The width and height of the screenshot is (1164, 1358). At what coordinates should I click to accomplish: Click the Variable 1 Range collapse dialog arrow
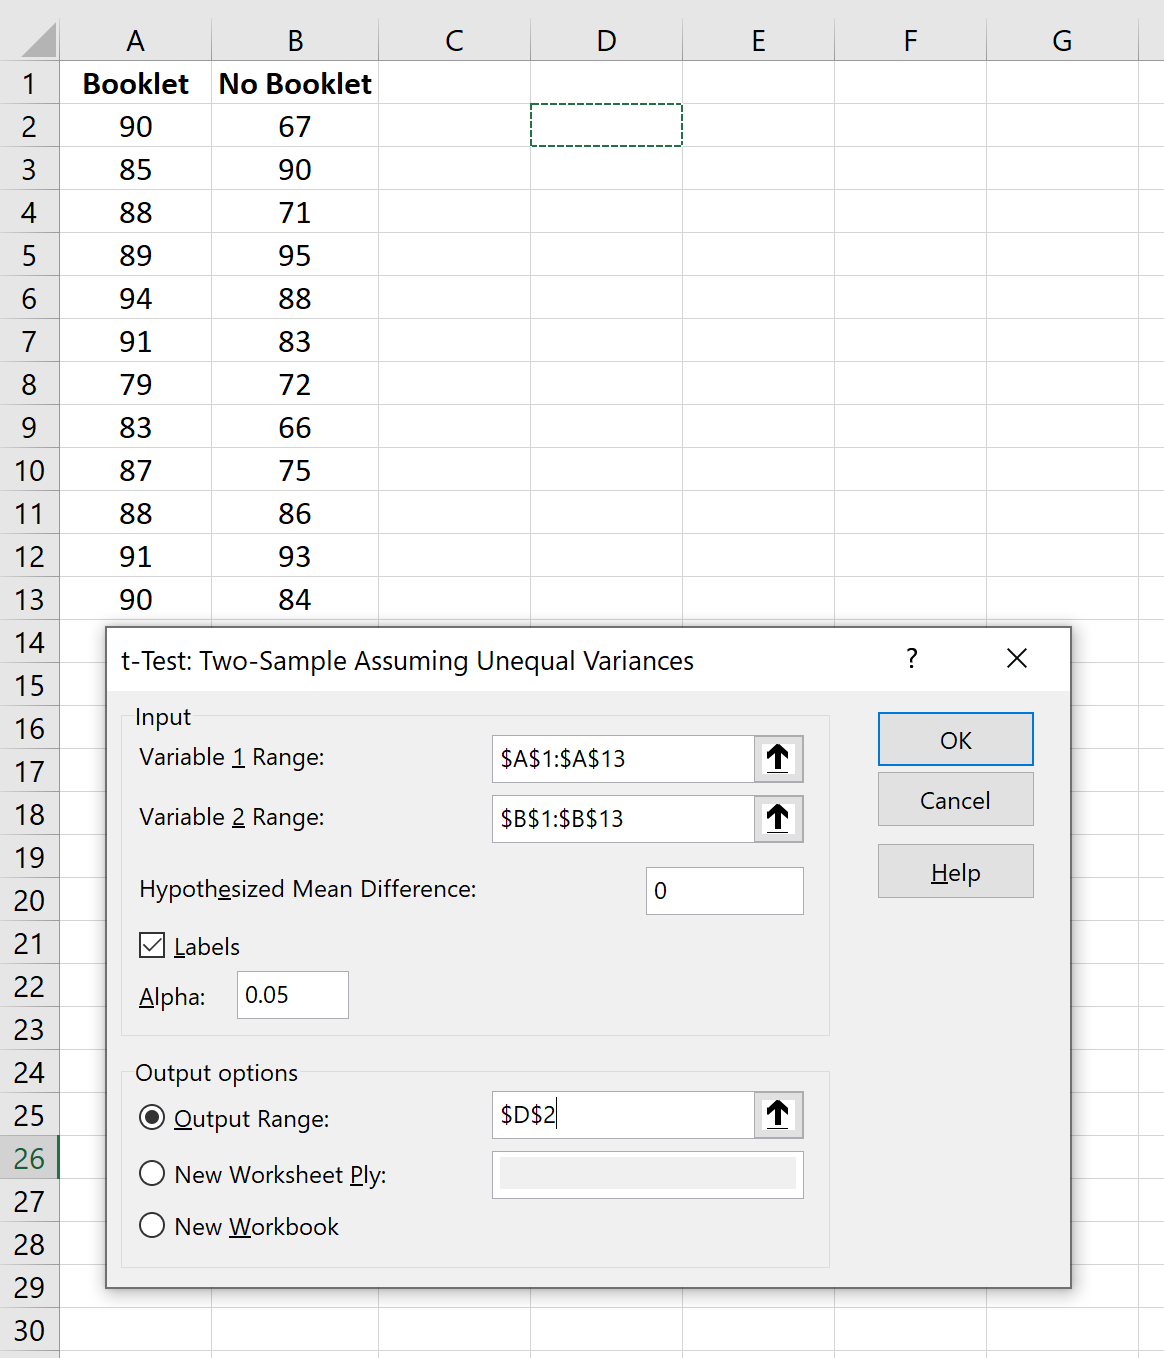pos(778,758)
